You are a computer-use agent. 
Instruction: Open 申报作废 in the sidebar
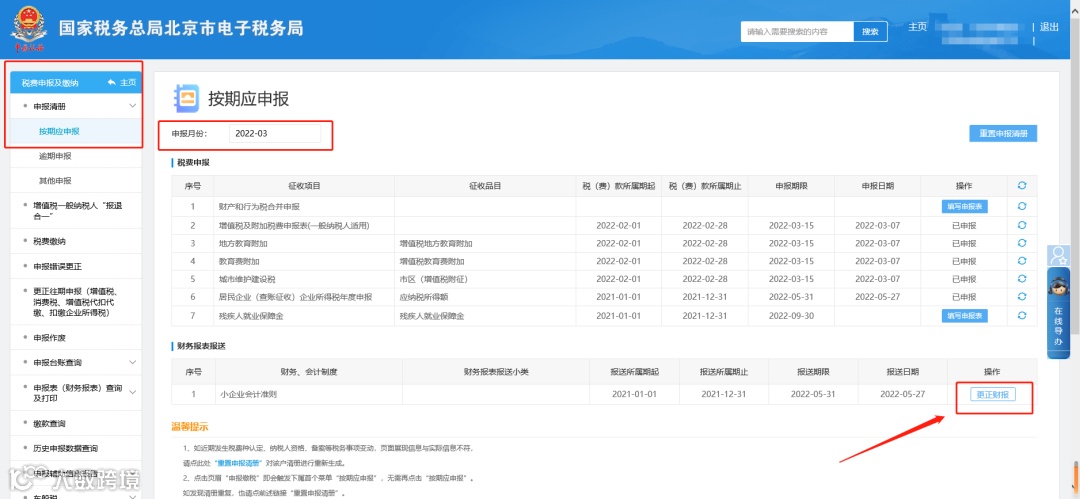[50, 338]
